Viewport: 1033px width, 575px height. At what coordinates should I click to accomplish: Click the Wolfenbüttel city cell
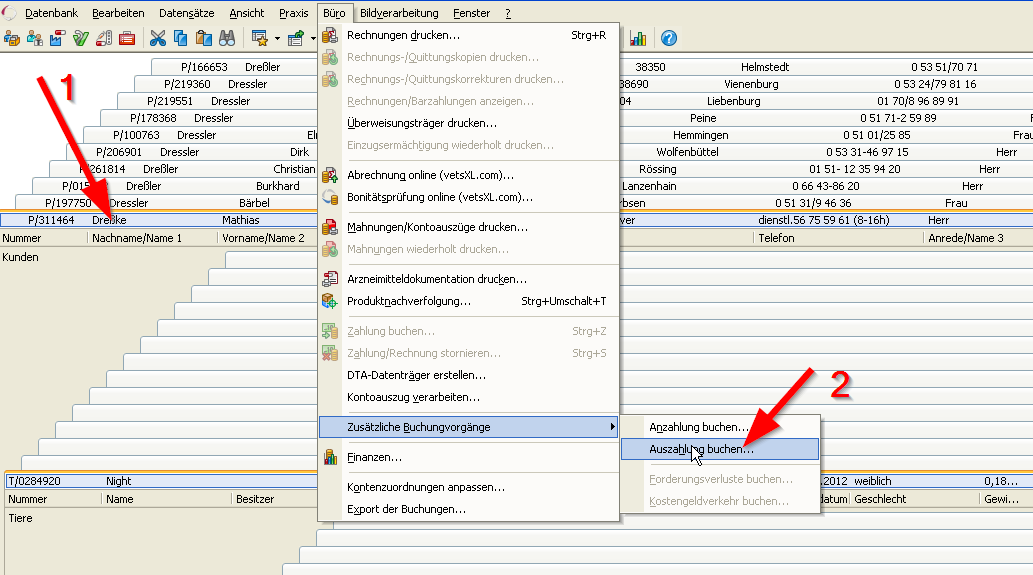coord(687,152)
